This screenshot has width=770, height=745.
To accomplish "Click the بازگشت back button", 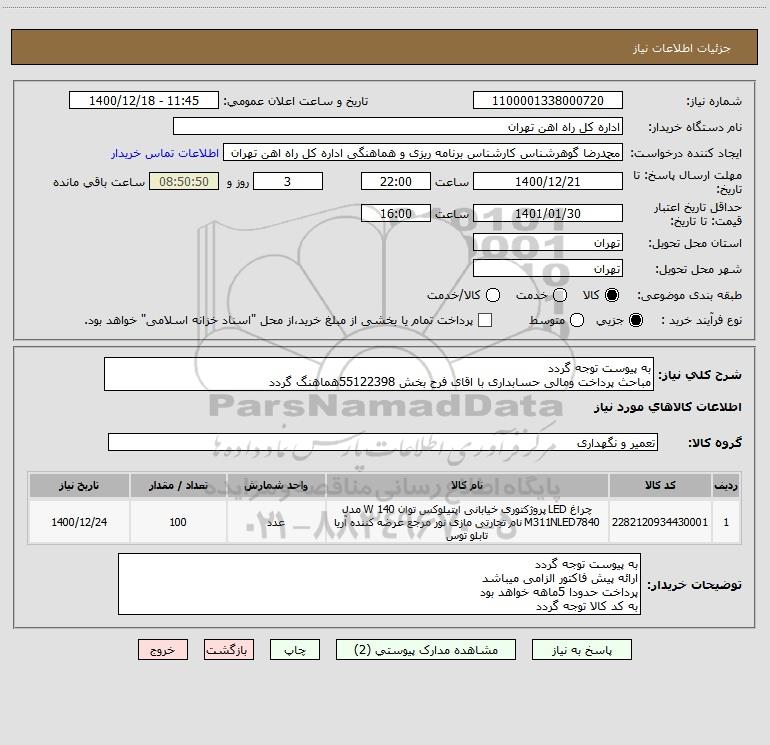I will pos(229,650).
